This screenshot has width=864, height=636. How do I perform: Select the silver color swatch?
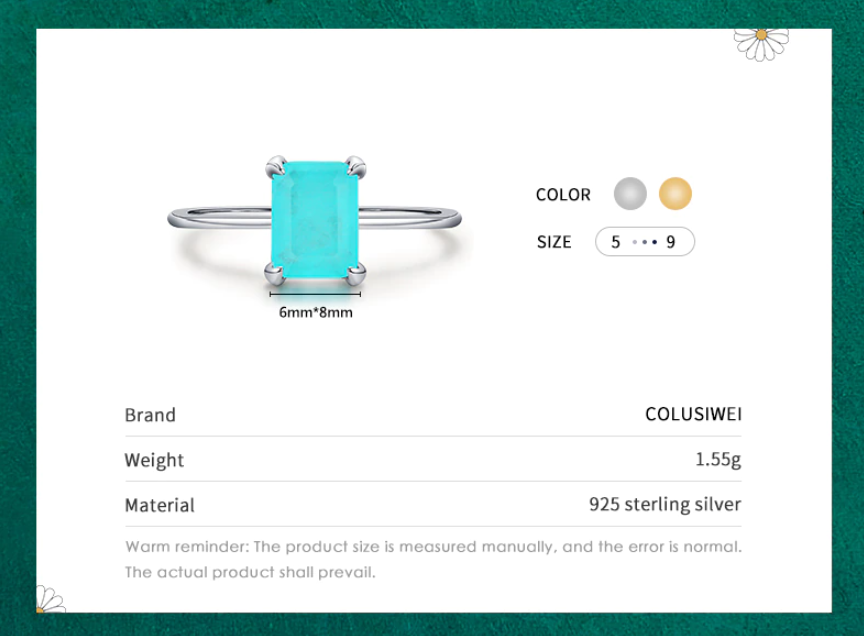[630, 193]
